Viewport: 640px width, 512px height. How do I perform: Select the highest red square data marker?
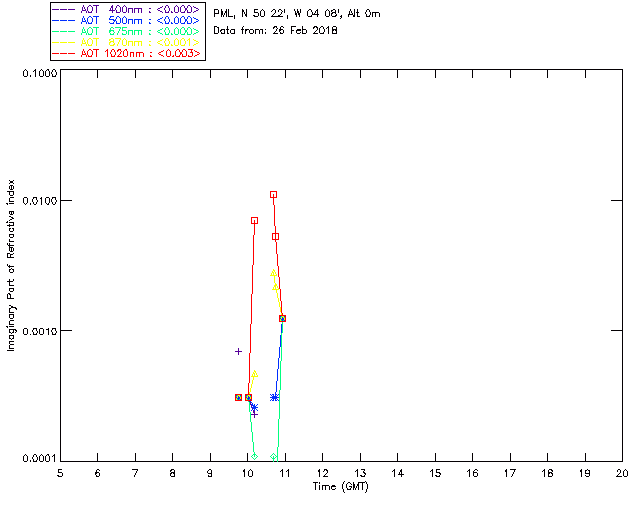click(x=273, y=195)
